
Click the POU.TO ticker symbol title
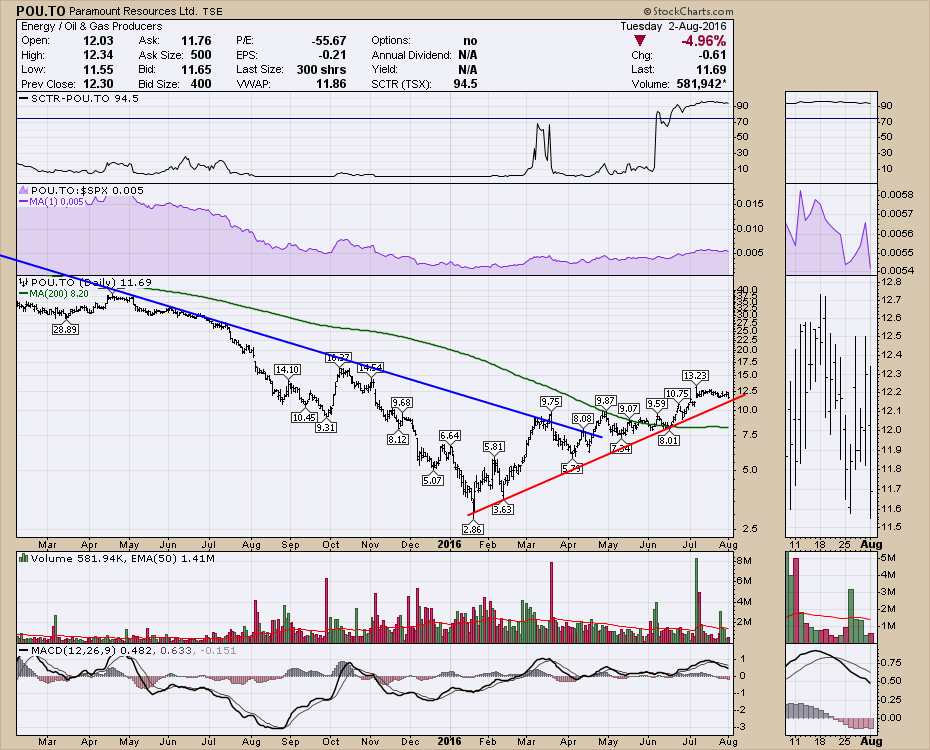(41, 11)
